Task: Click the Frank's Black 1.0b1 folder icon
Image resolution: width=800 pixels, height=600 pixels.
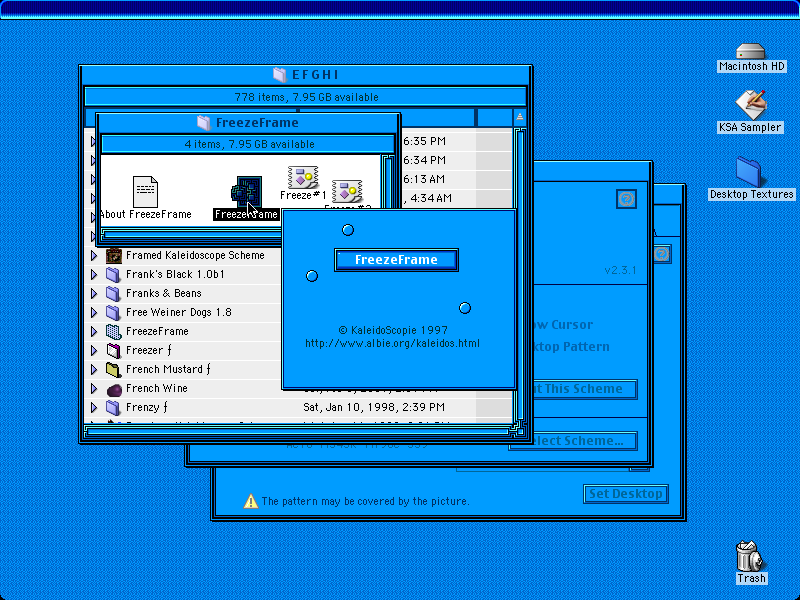Action: (113, 274)
